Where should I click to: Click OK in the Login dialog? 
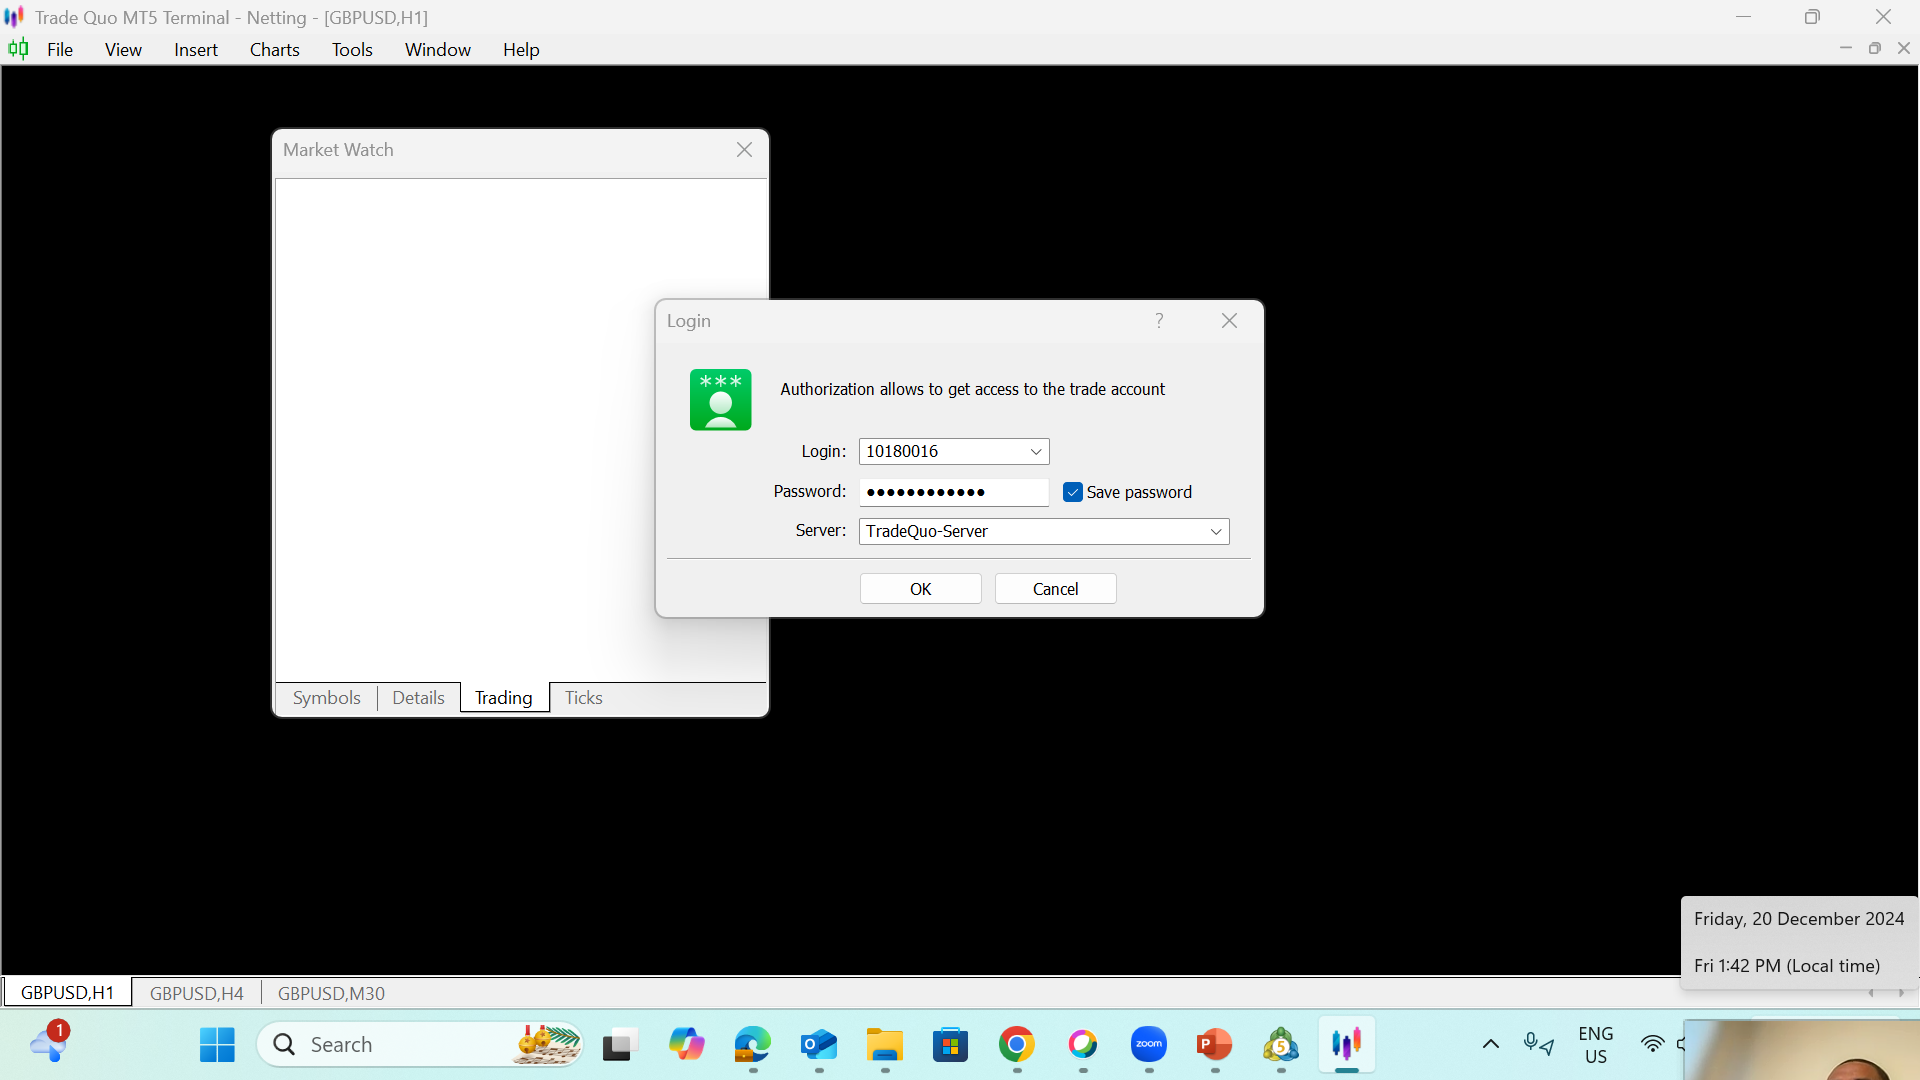[x=920, y=589]
